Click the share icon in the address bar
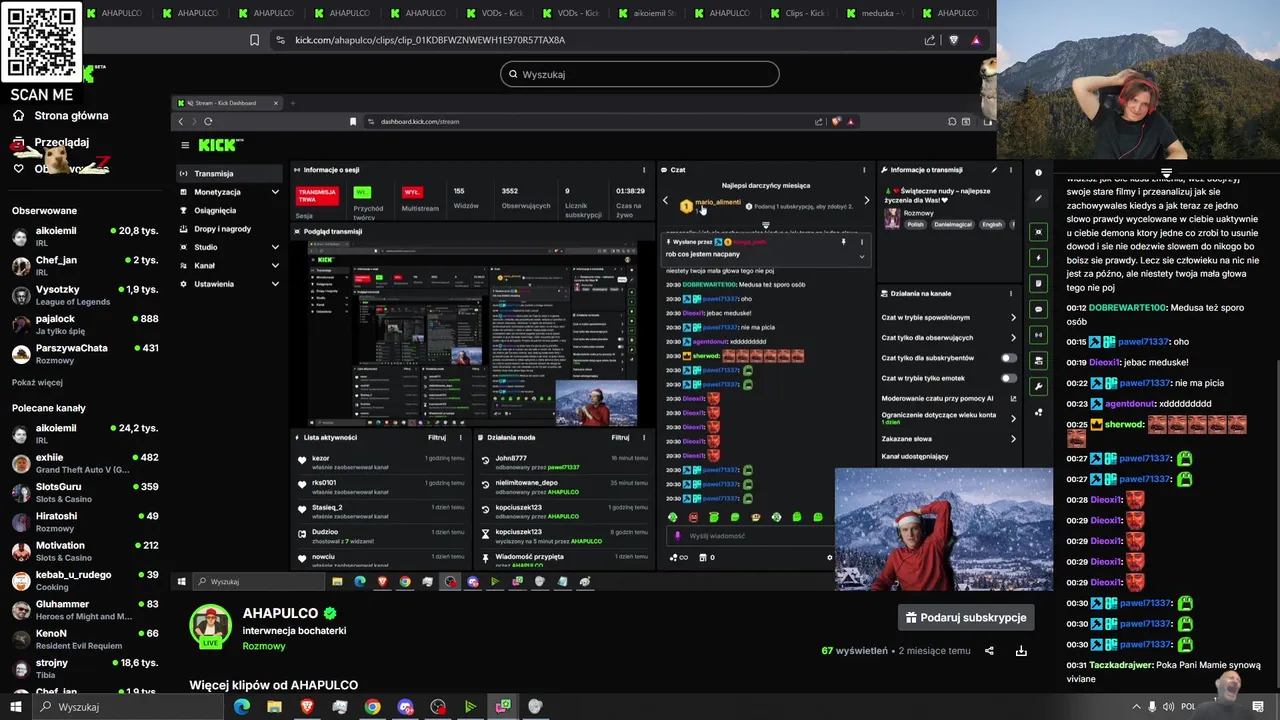This screenshot has width=1280, height=720. 930,40
